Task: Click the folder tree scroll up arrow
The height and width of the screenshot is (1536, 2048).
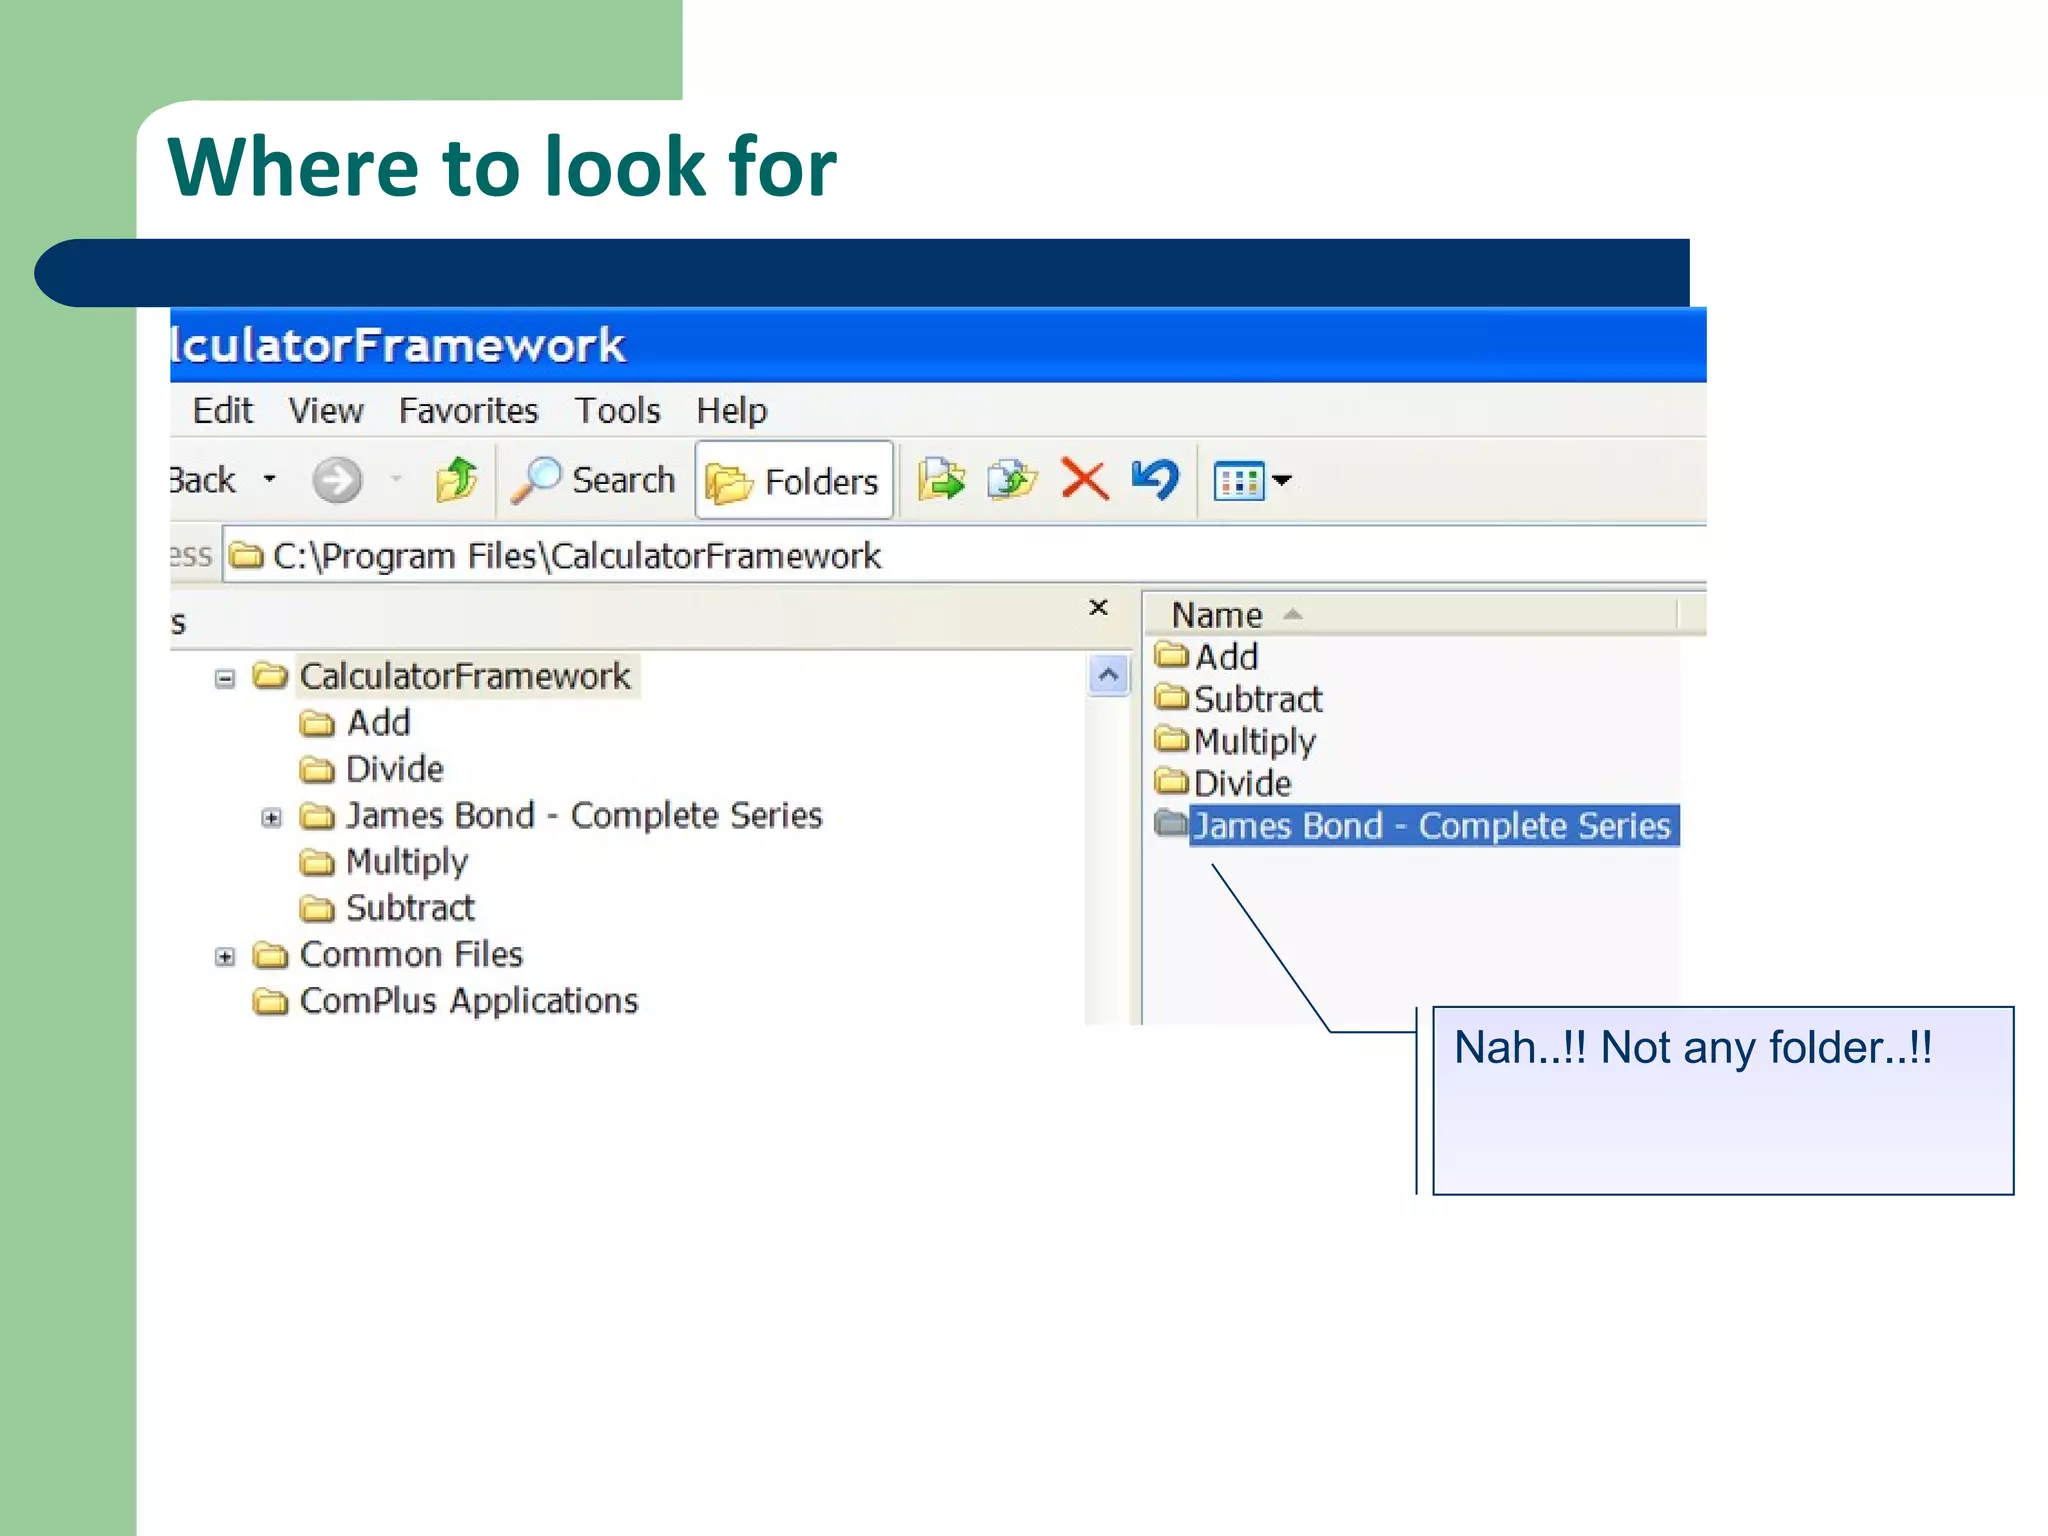Action: tap(1108, 676)
